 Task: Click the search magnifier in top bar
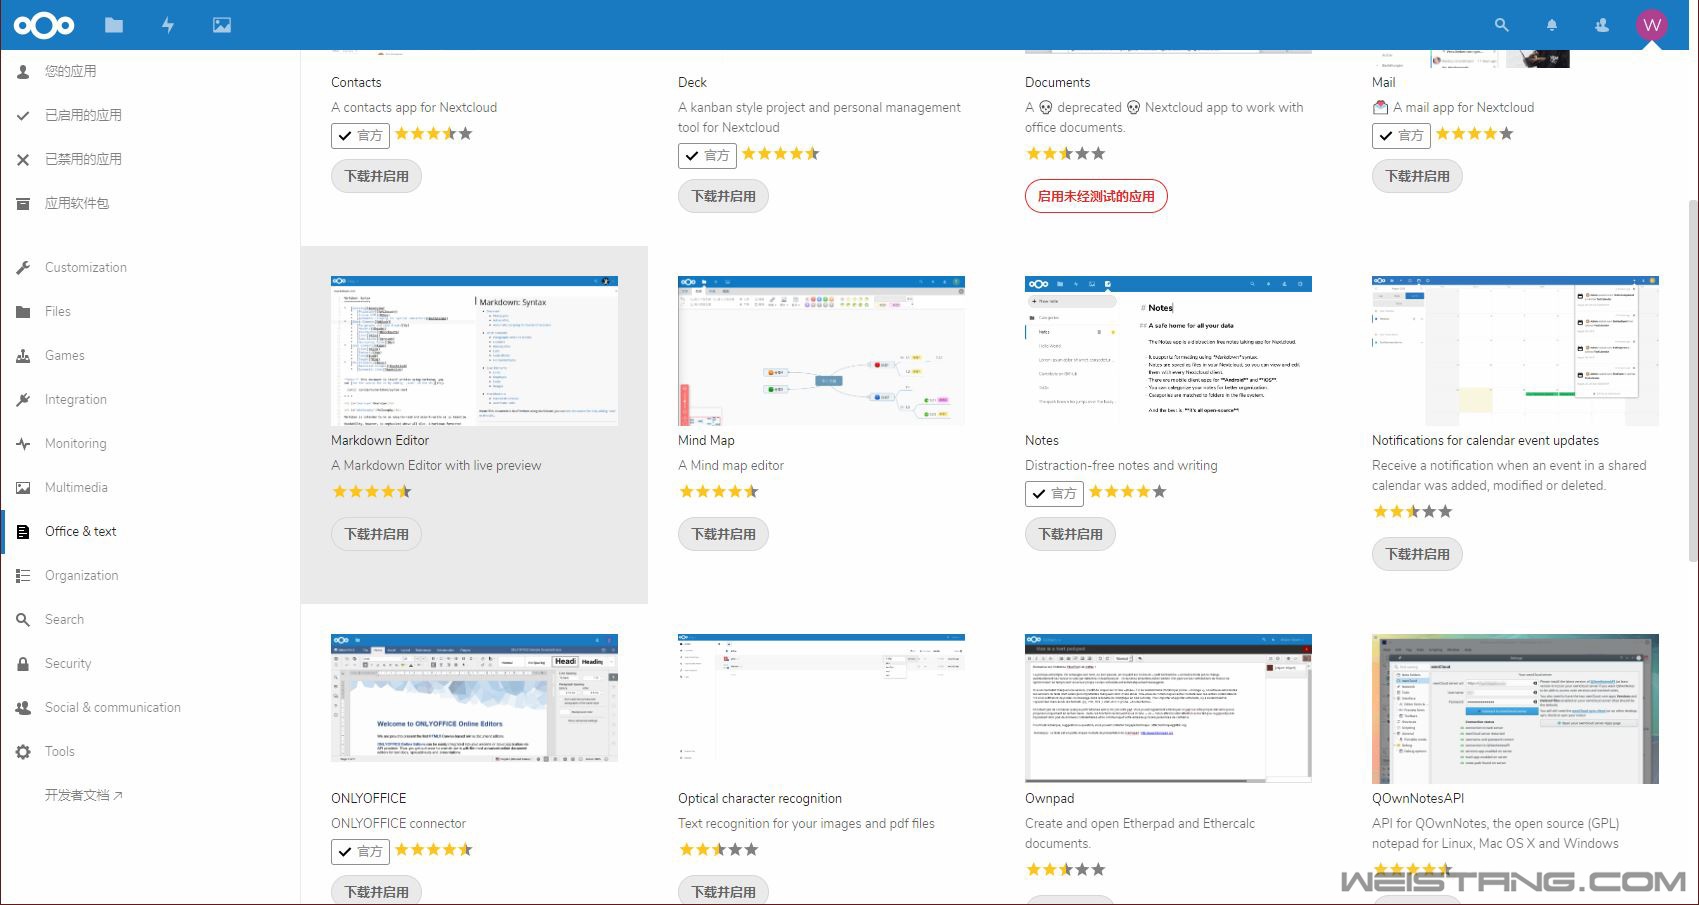click(x=1501, y=25)
